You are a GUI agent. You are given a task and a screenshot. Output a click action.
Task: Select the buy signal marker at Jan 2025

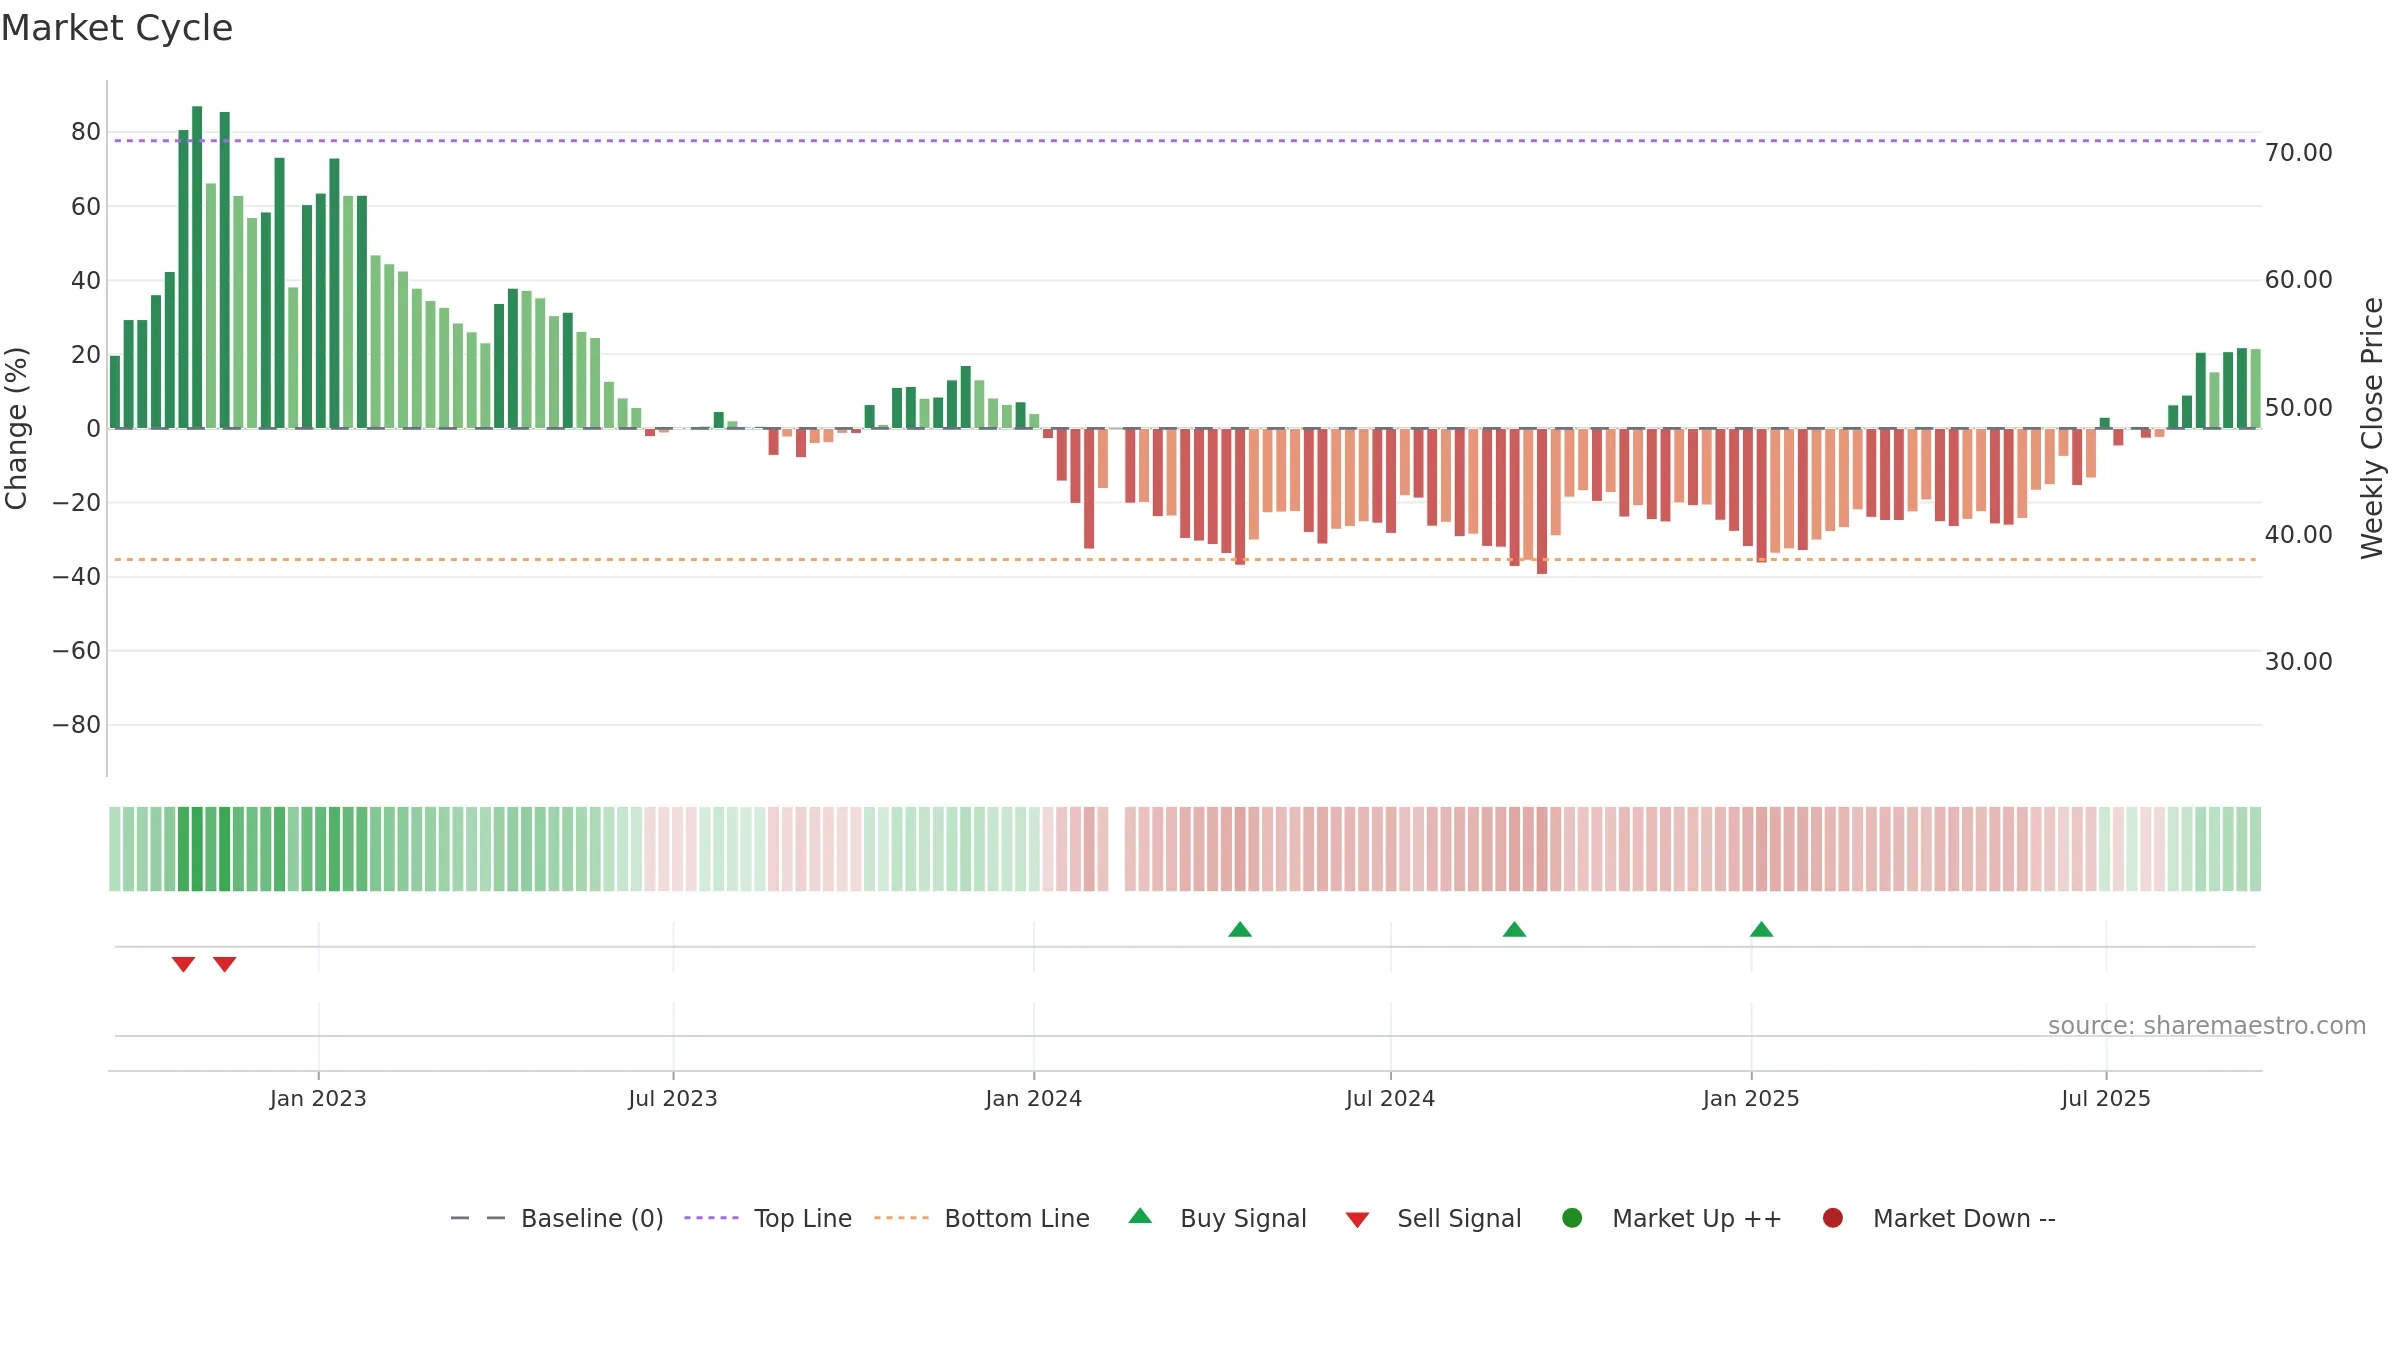coord(1761,929)
